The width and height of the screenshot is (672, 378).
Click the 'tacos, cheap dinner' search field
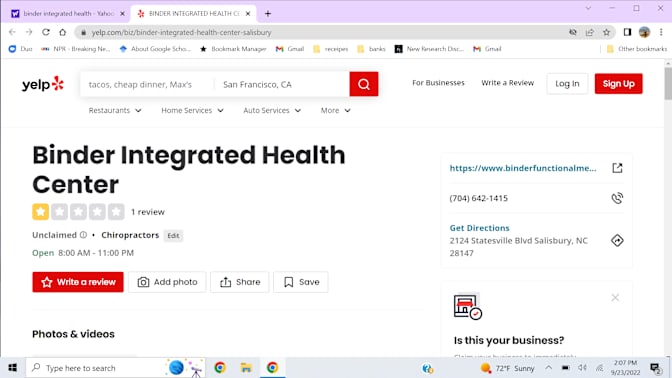[x=147, y=84]
